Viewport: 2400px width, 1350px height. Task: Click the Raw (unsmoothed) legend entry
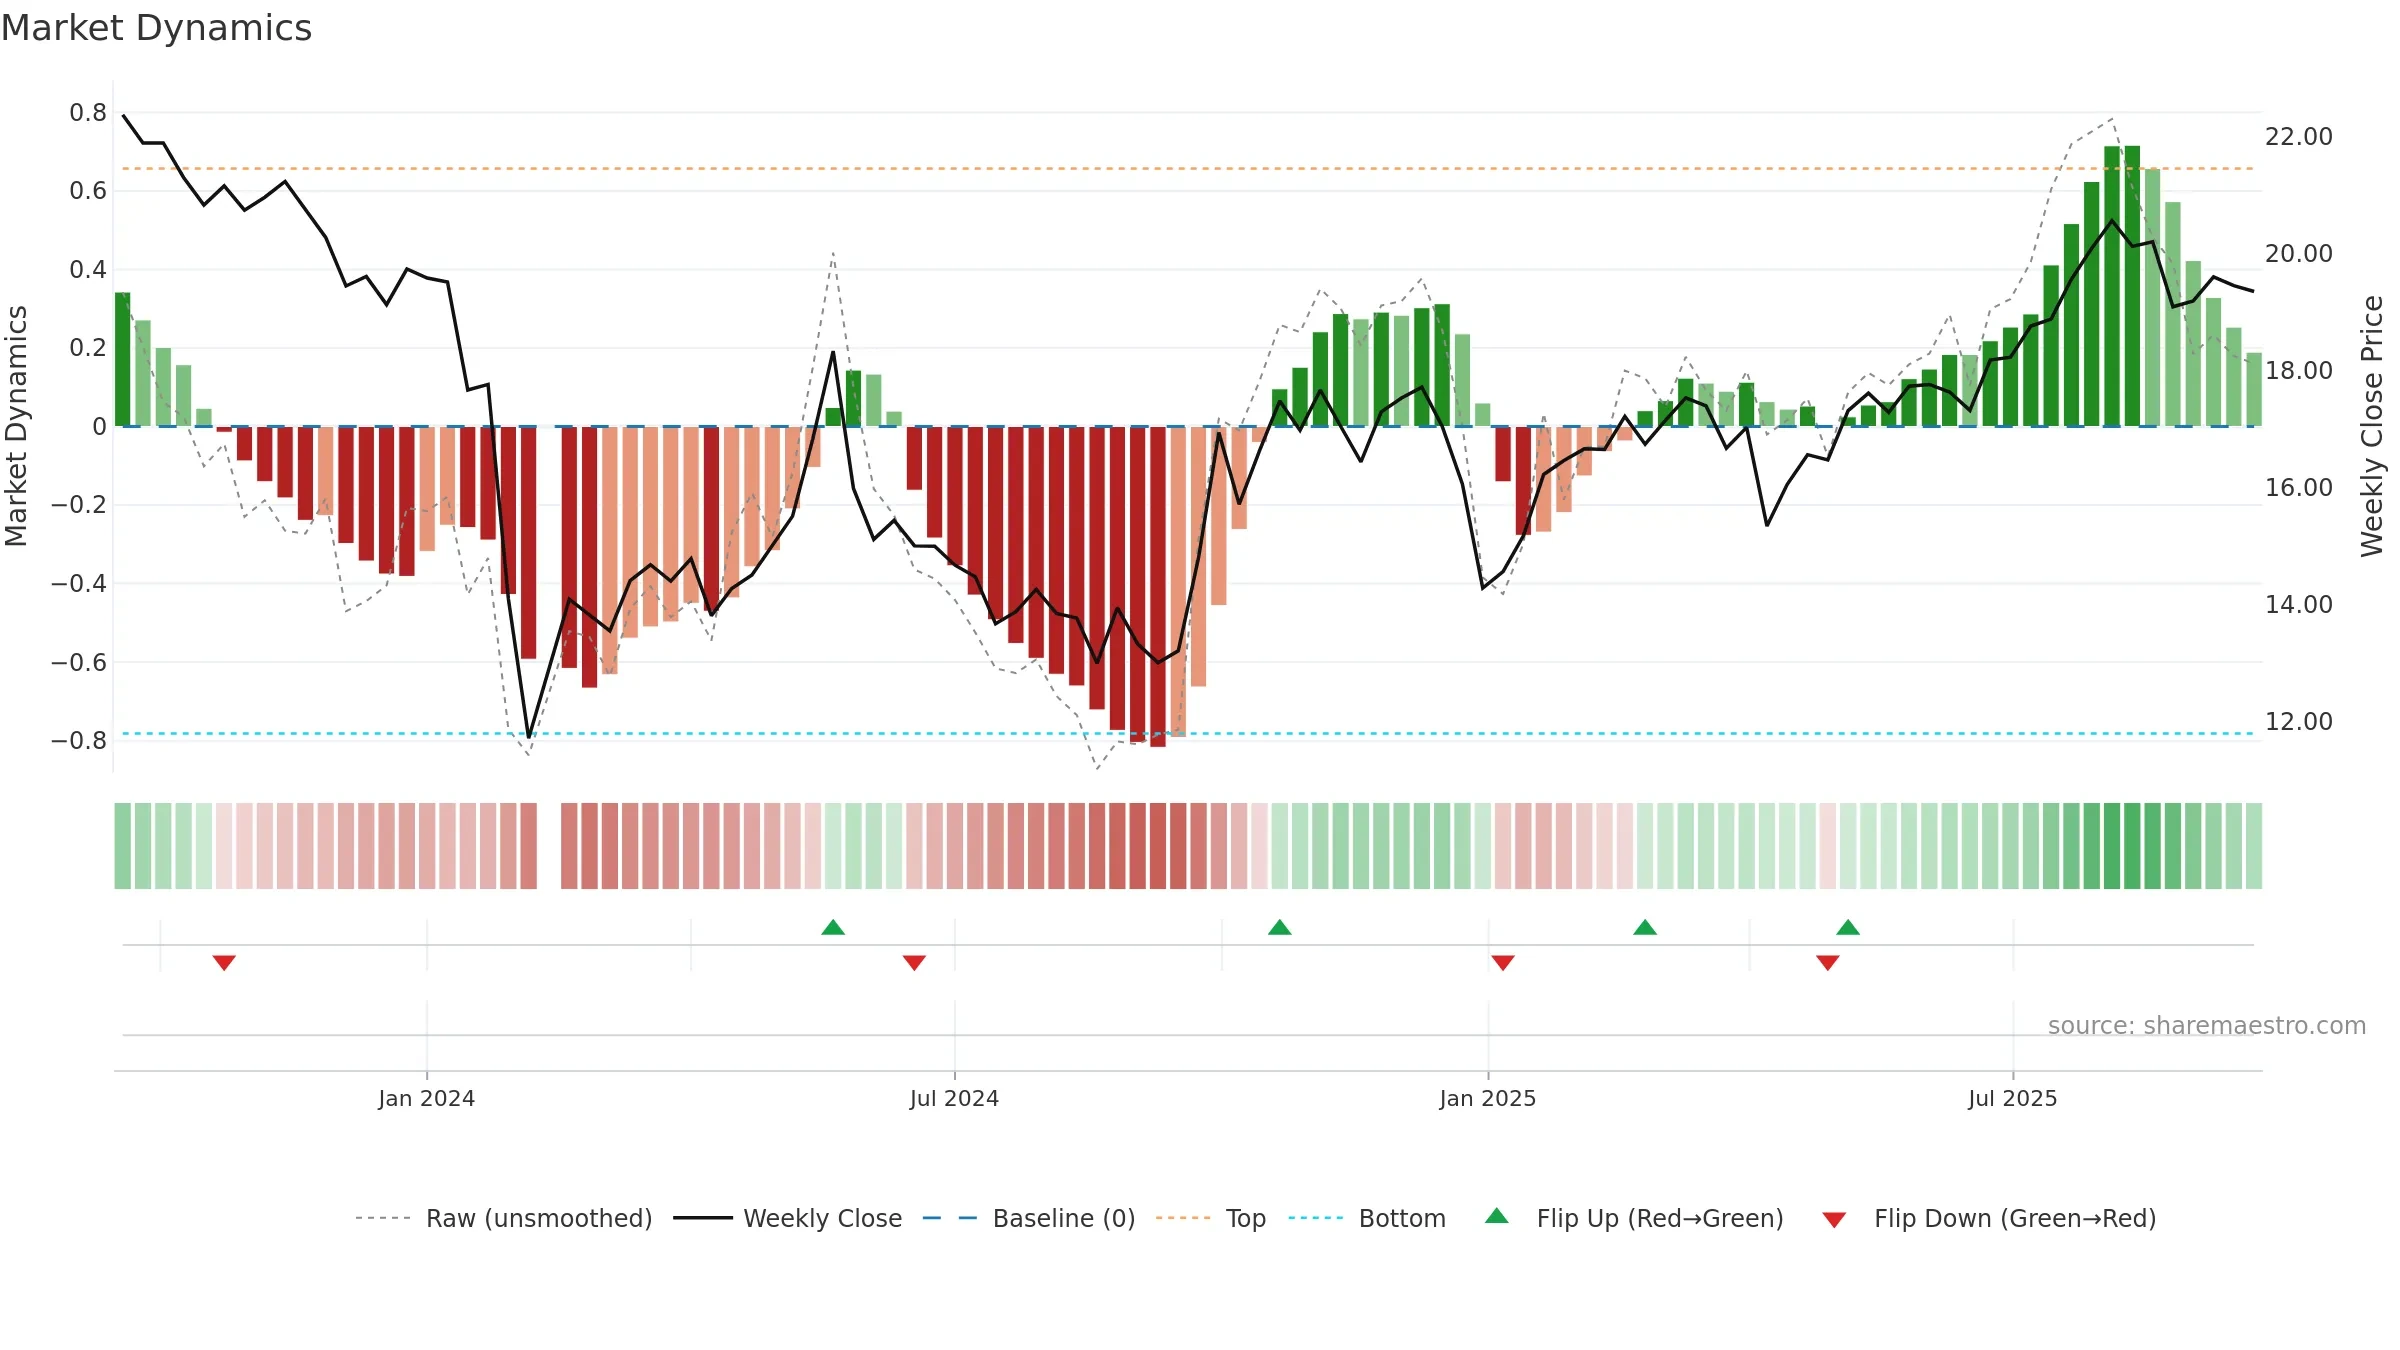pos(504,1218)
